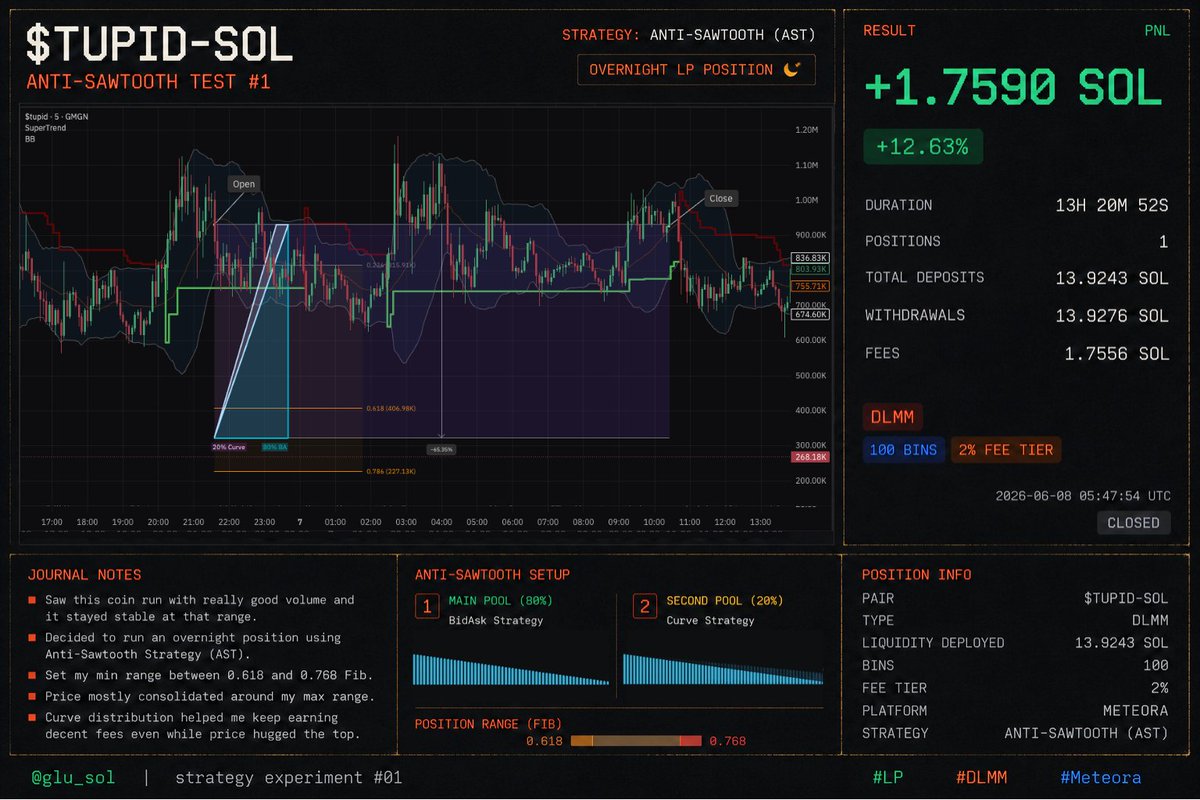Click the 20% Curve label on the chart
Viewport: 1200px width, 800px height.
pyautogui.click(x=229, y=447)
